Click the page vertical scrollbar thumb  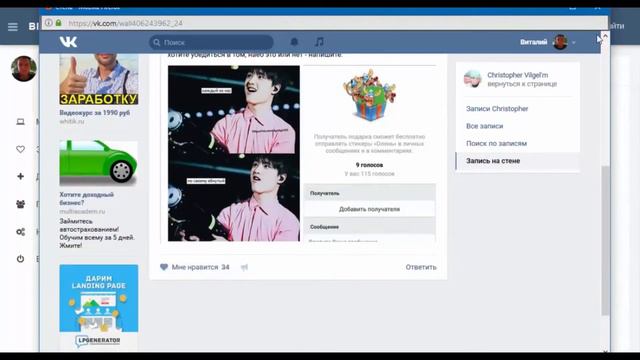605,240
